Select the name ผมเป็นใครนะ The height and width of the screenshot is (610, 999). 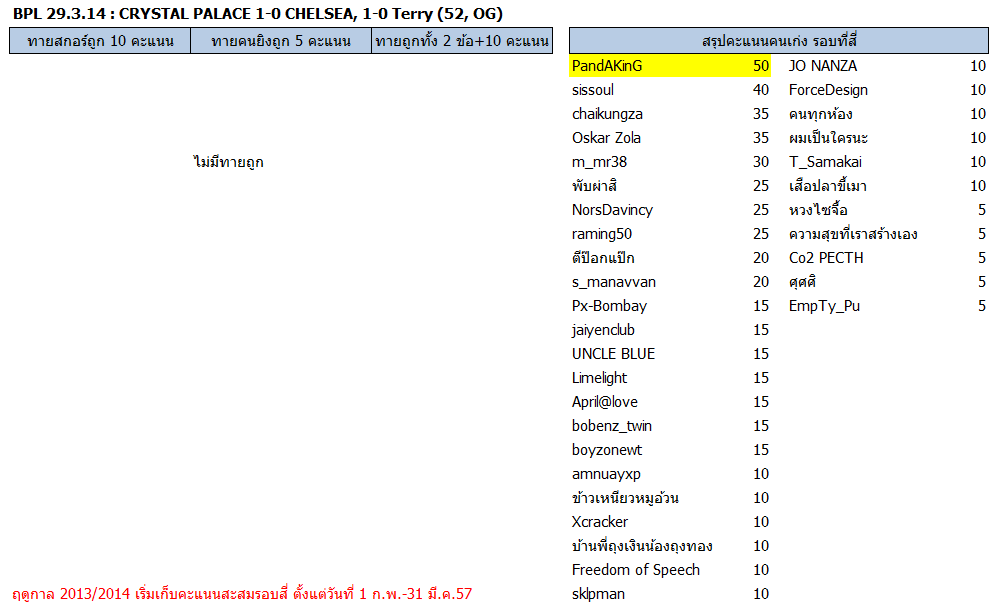[x=828, y=138]
